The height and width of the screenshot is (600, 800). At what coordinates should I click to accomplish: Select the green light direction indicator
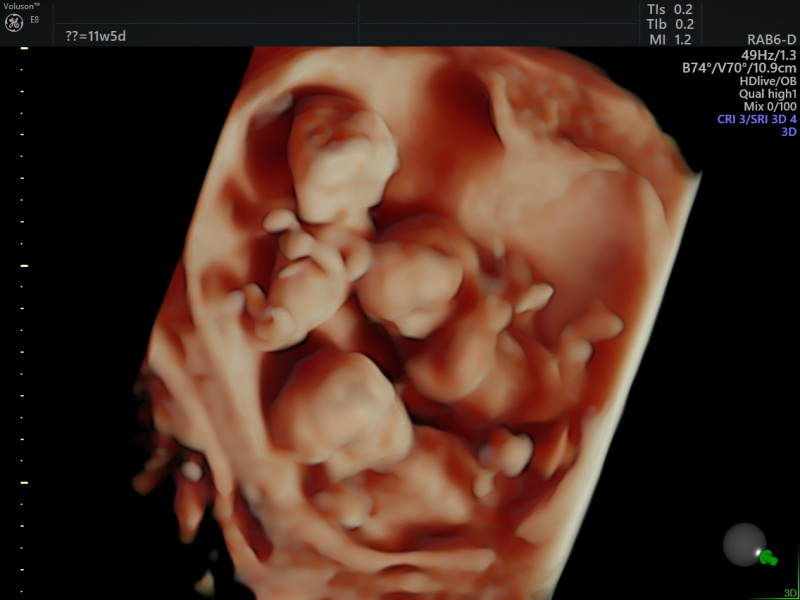click(x=767, y=557)
